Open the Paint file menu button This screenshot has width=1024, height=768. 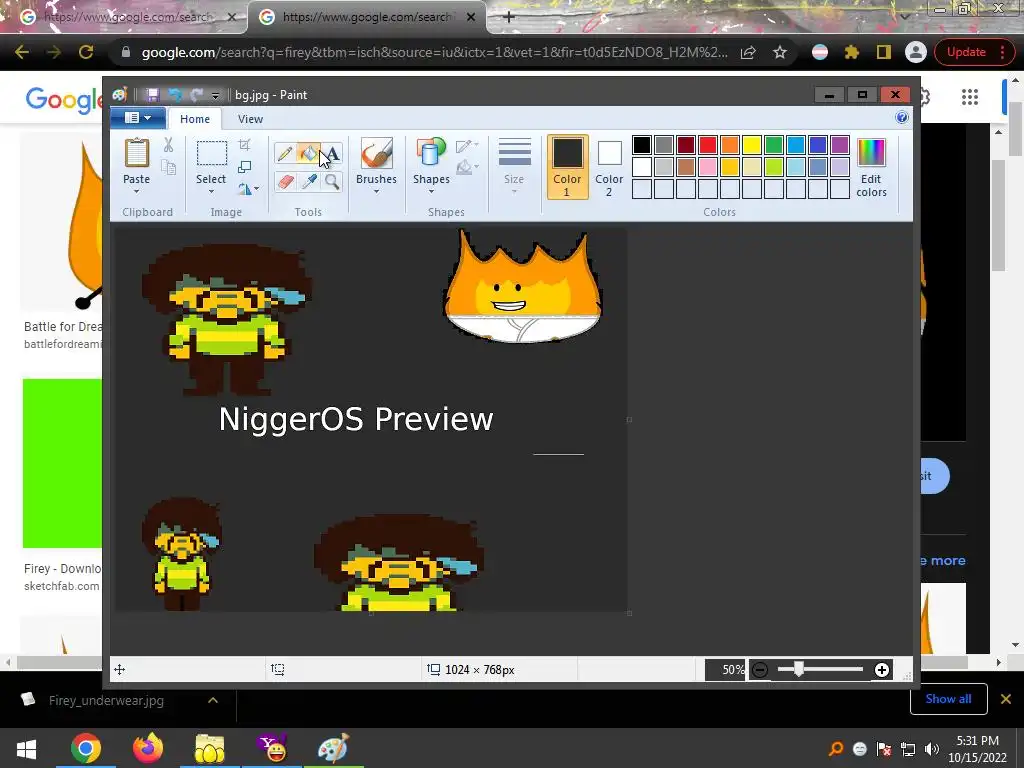[x=138, y=118]
